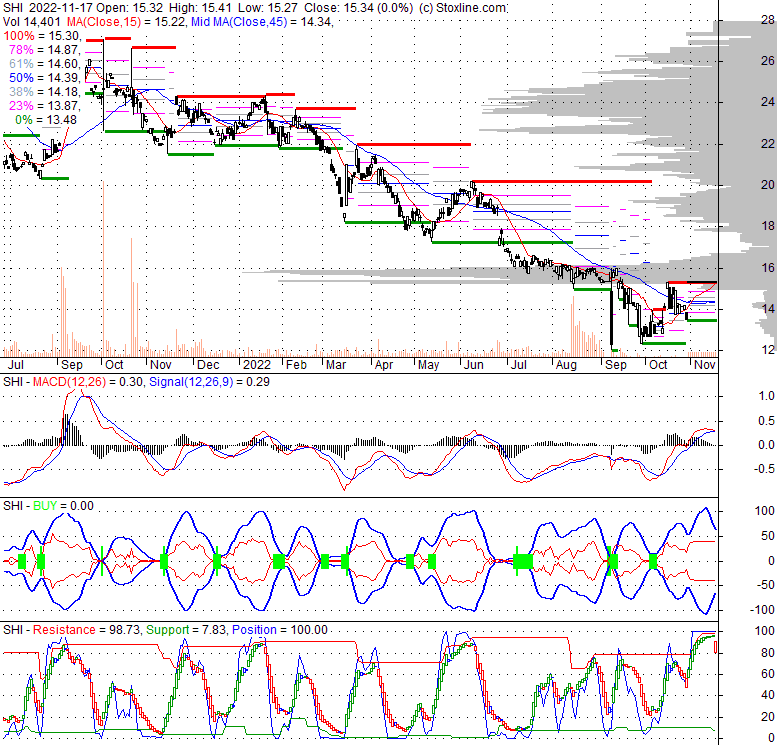Click the price axis label '18'

[768, 226]
